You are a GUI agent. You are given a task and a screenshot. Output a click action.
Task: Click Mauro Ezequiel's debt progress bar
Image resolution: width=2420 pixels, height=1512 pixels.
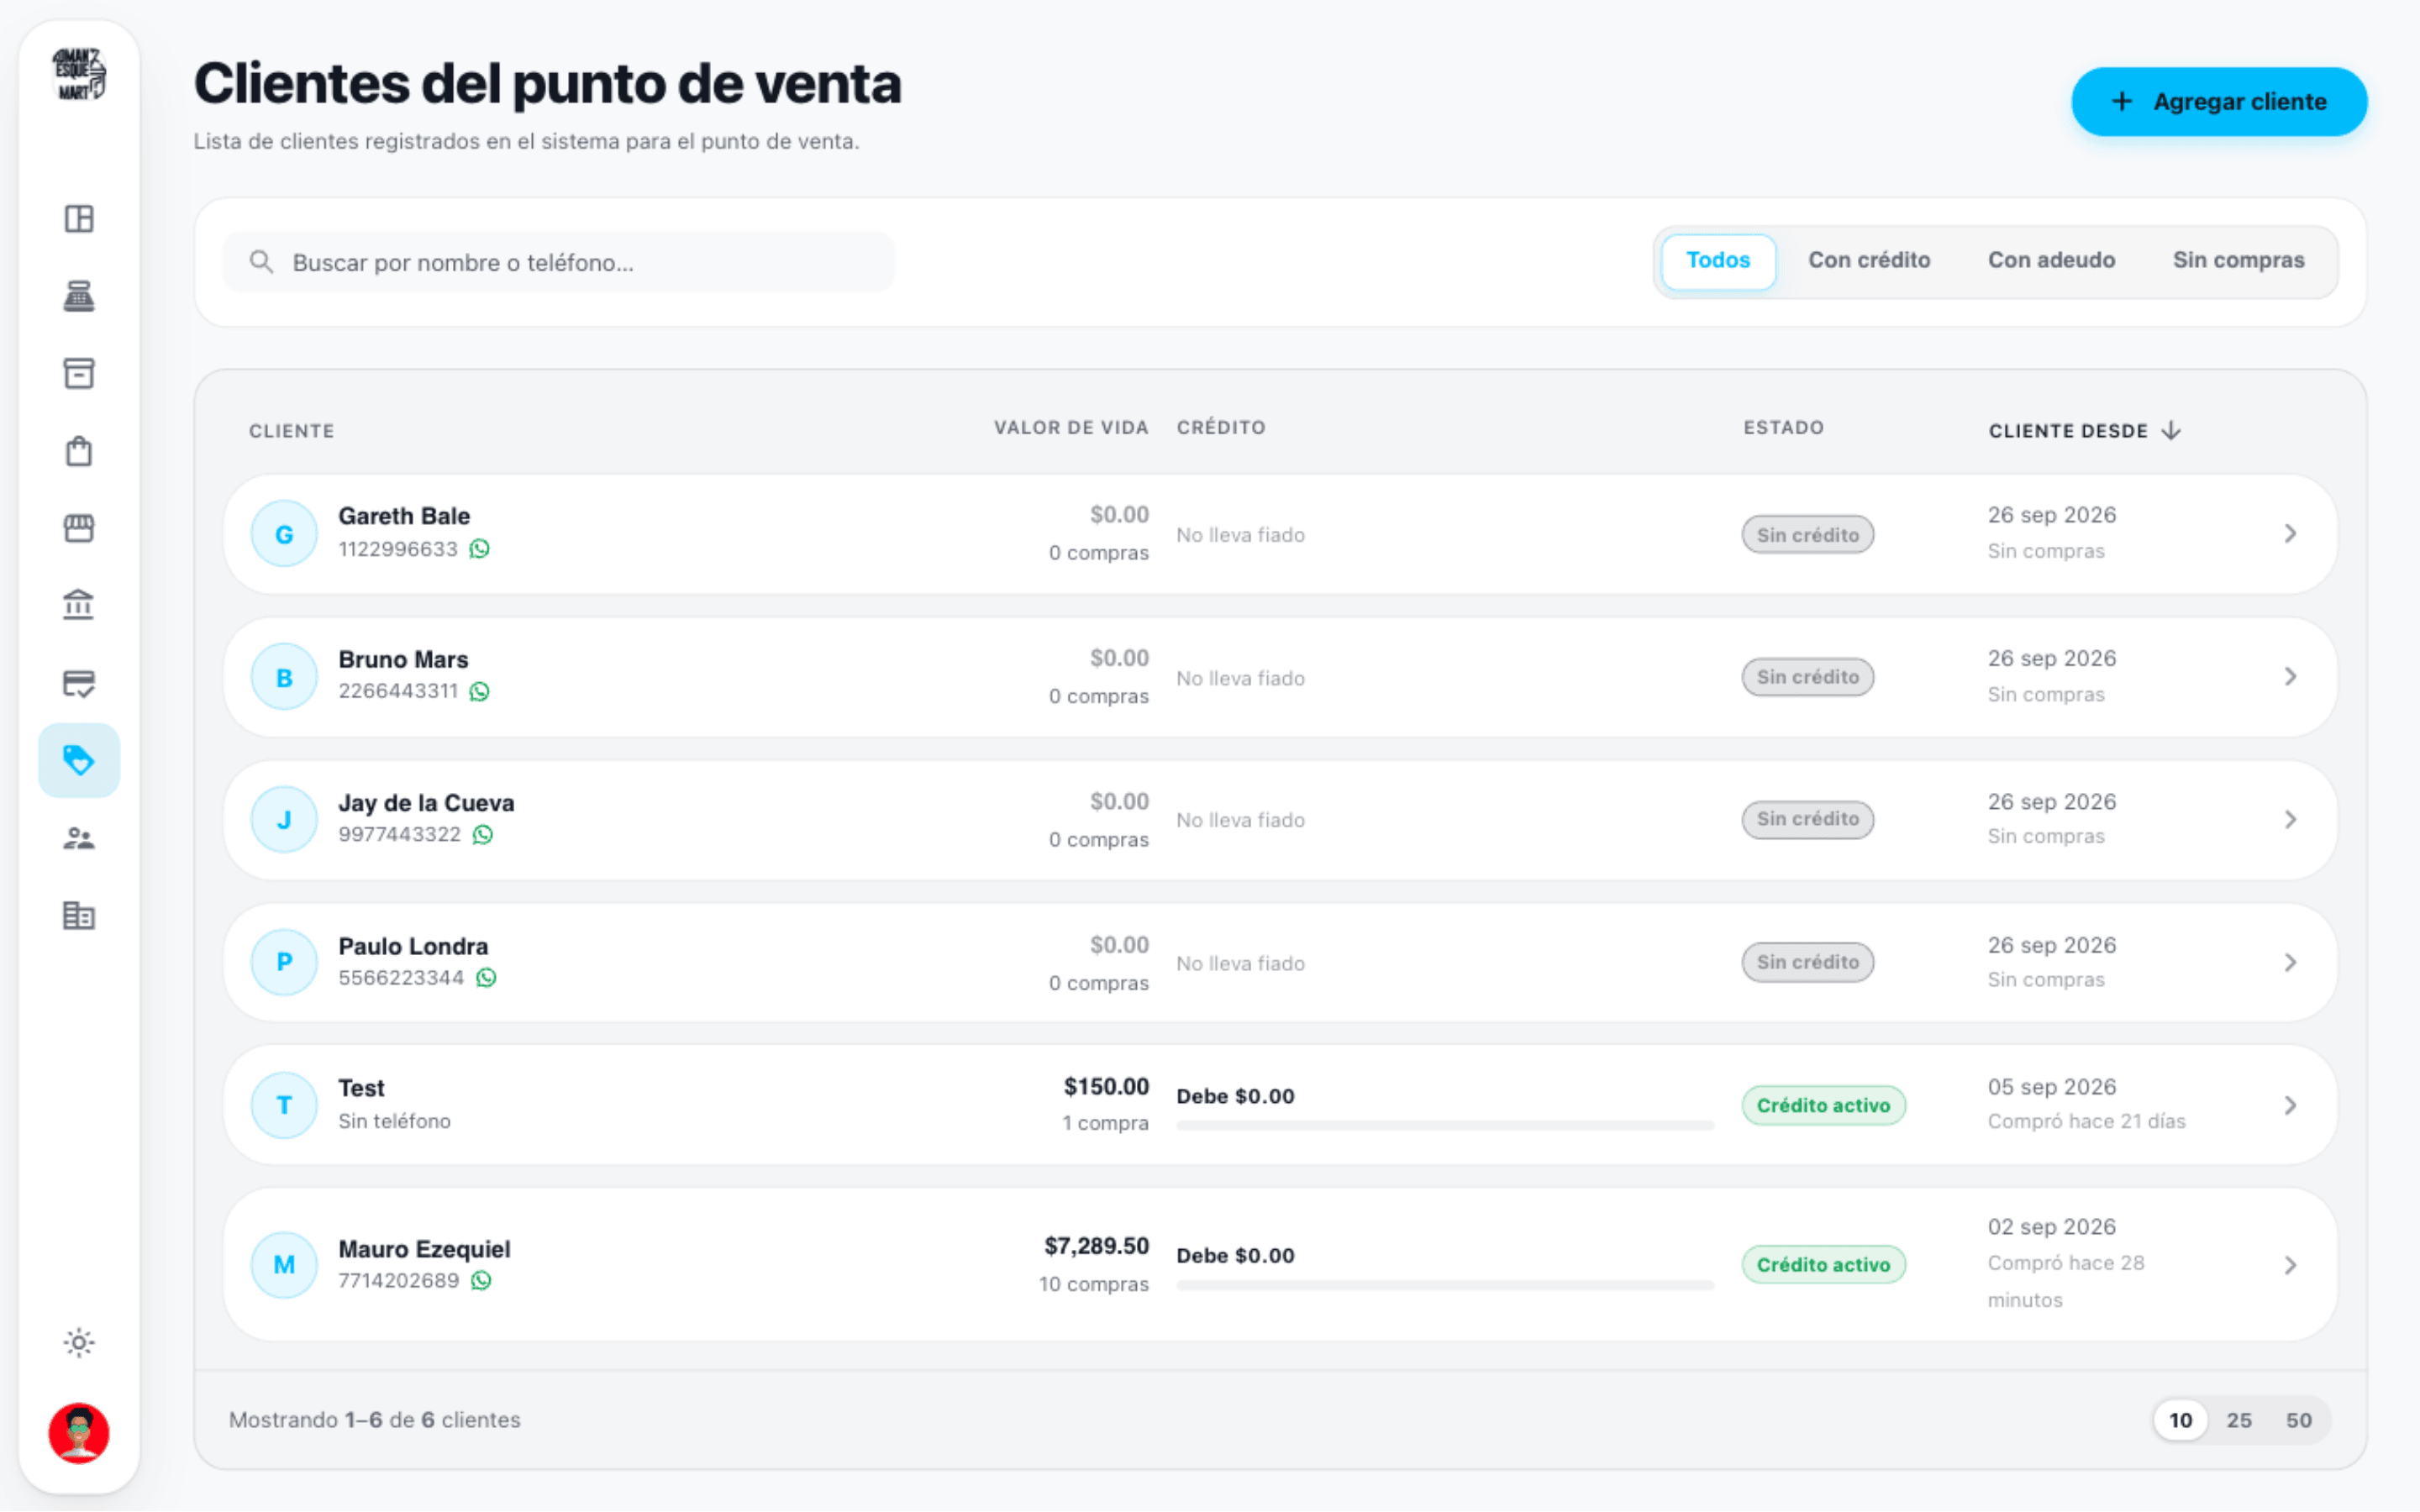pos(1445,1286)
